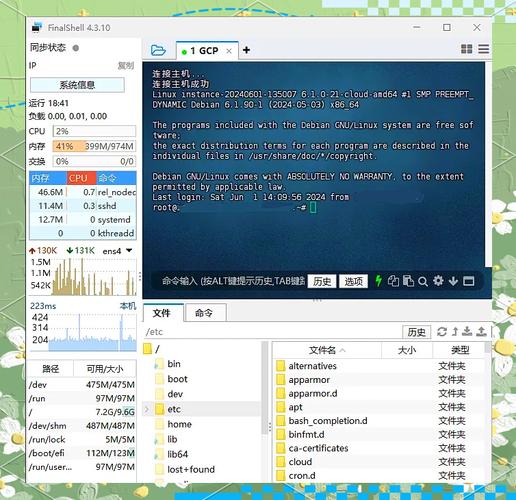Screen dimensions: 516x500
Task: Sort processes by 命令 column
Action: tap(116, 178)
